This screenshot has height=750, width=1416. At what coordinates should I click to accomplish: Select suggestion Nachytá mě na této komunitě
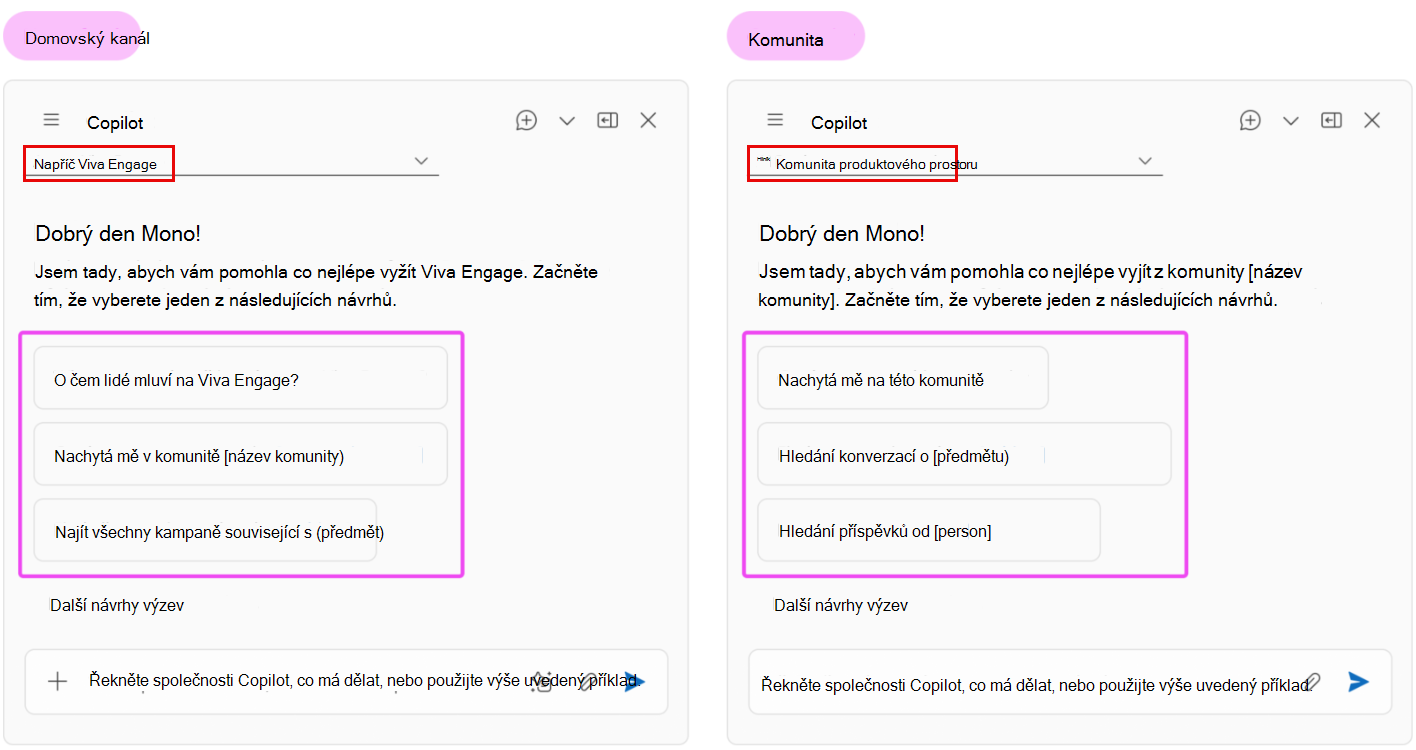[903, 378]
